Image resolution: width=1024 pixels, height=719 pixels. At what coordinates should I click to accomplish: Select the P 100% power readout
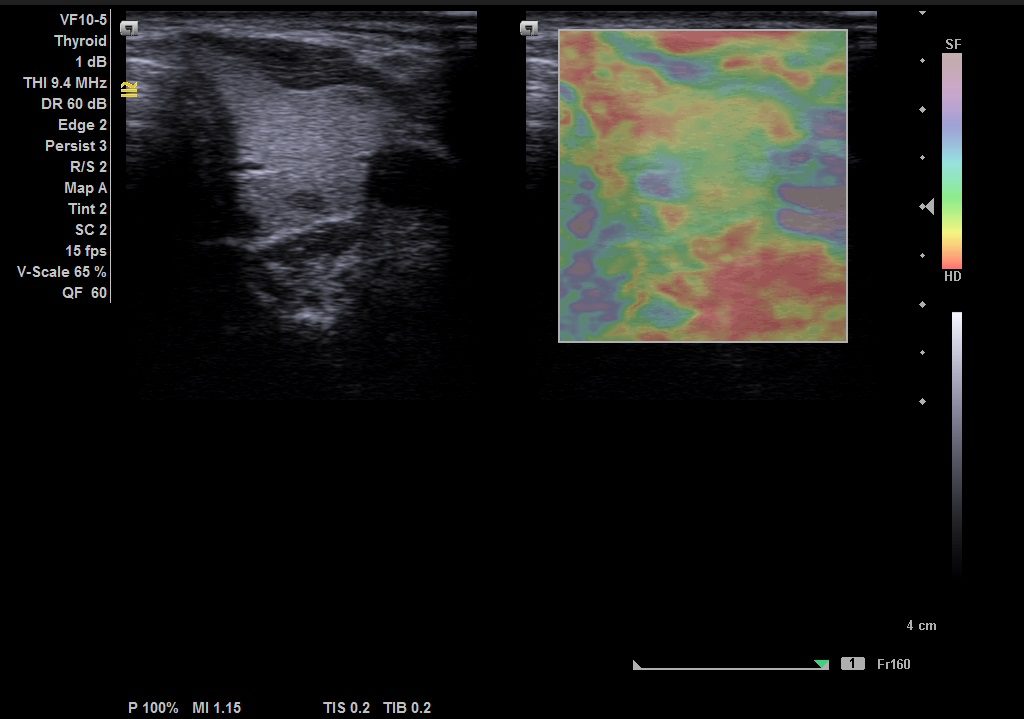pyautogui.click(x=153, y=708)
